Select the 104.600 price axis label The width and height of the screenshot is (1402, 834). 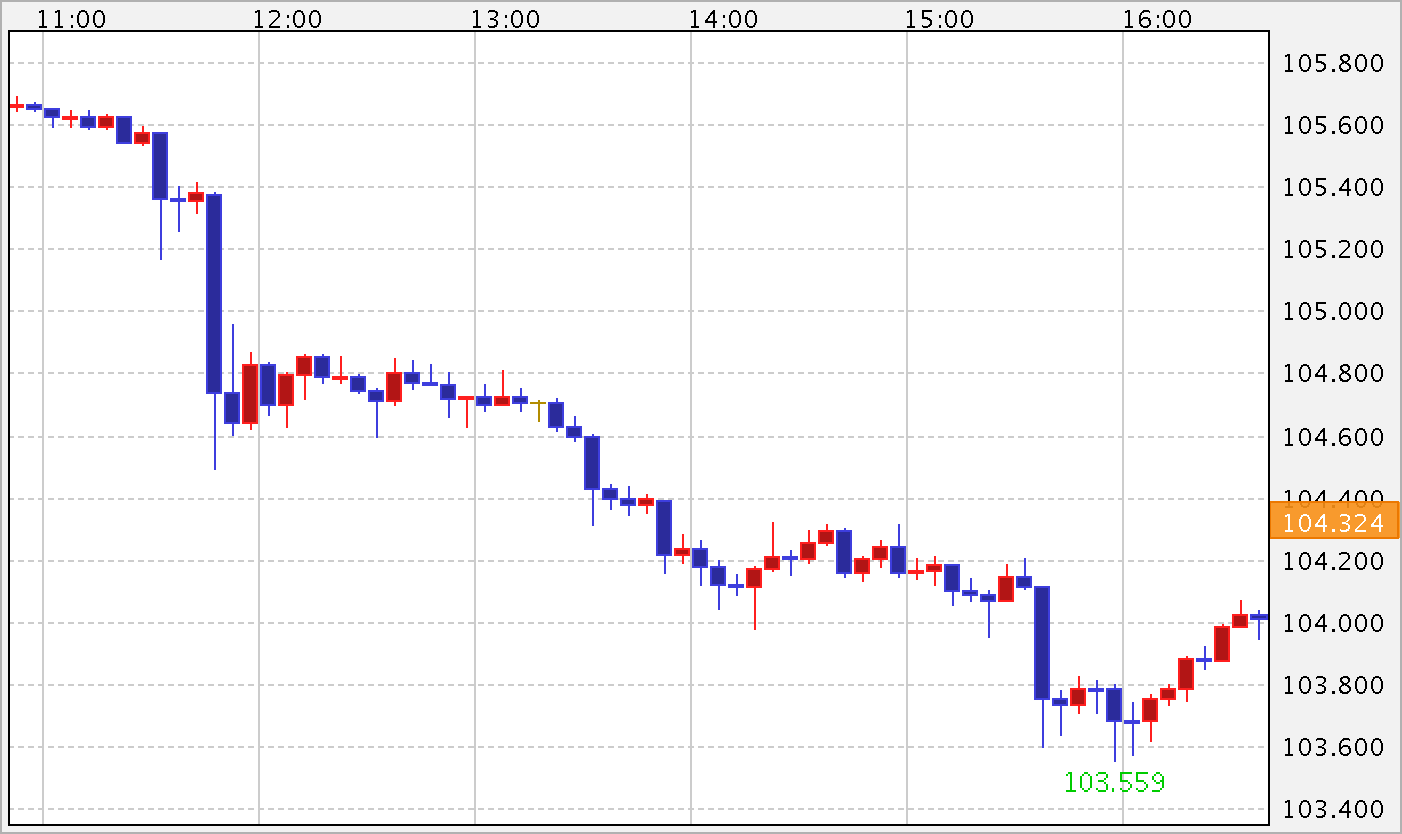click(1333, 437)
